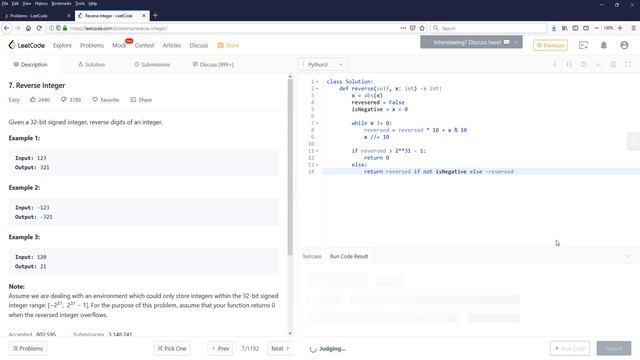Image resolution: width=640 pixels, height=360 pixels.
Task: Open the Contest nav link
Action: [x=144, y=45]
